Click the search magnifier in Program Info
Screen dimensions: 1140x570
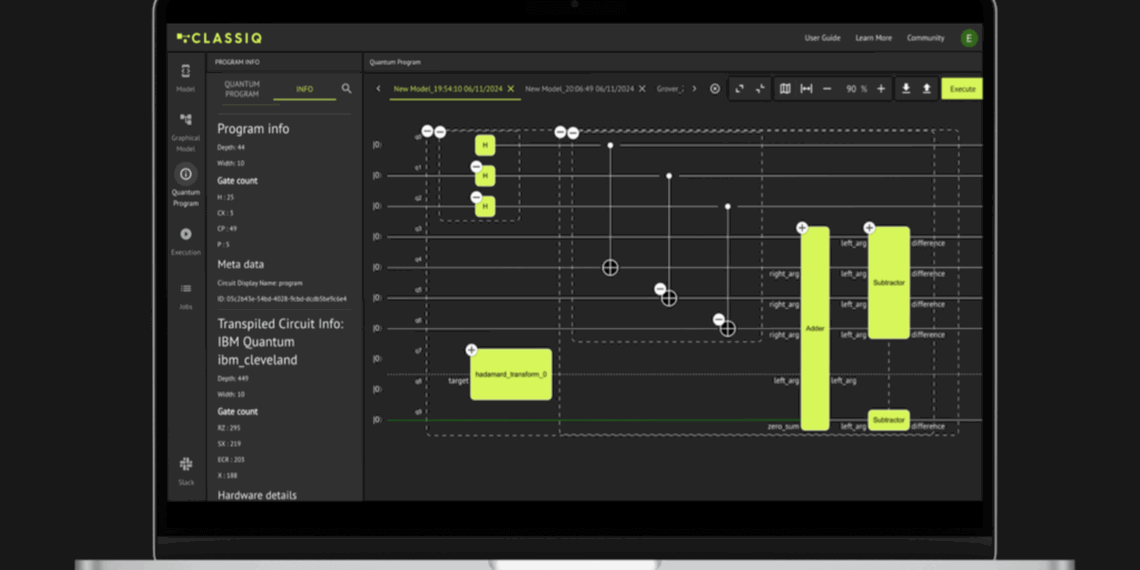point(346,89)
